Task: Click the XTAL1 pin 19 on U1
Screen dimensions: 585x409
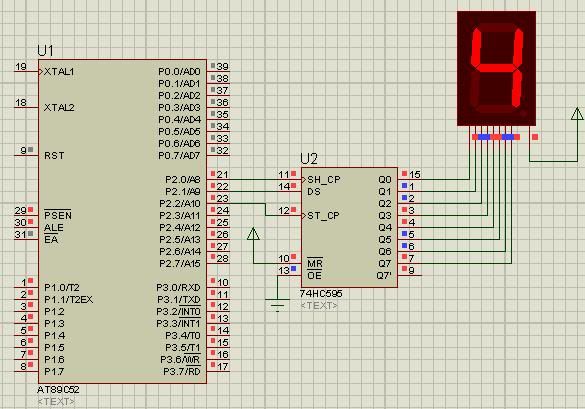Action: (26, 71)
